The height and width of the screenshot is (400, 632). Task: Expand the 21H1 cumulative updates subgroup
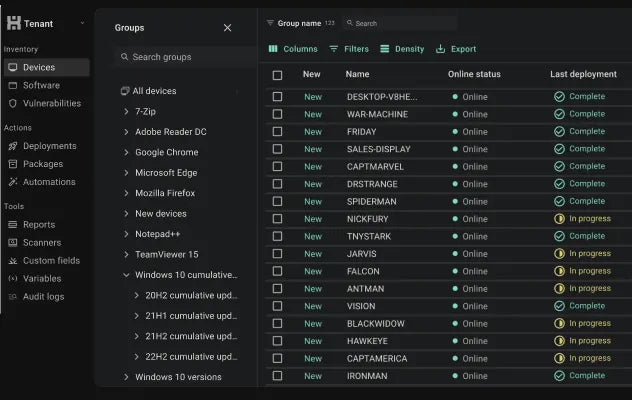click(x=137, y=316)
